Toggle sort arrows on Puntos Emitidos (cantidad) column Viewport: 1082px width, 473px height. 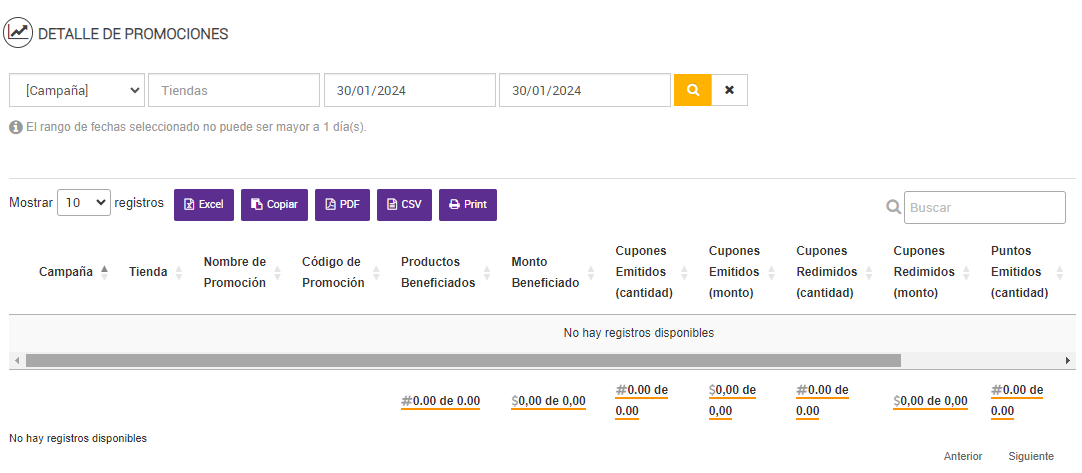pos(1059,273)
